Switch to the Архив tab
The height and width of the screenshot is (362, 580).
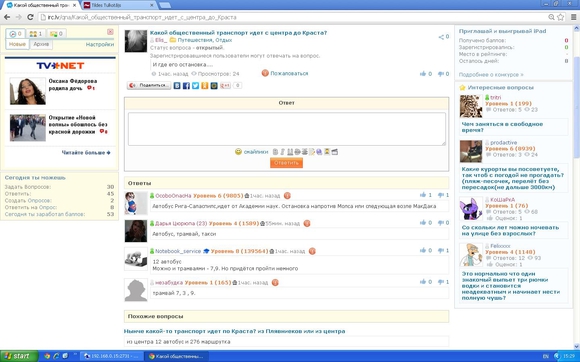[41, 44]
